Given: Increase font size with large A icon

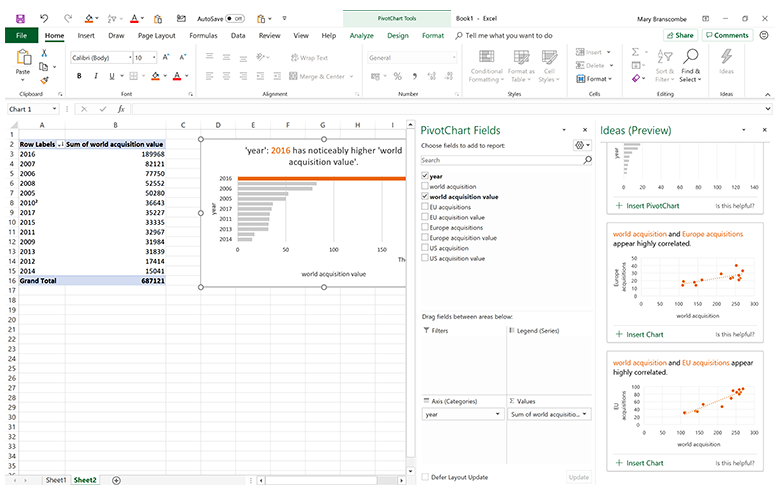Looking at the screenshot, I should coord(166,57).
